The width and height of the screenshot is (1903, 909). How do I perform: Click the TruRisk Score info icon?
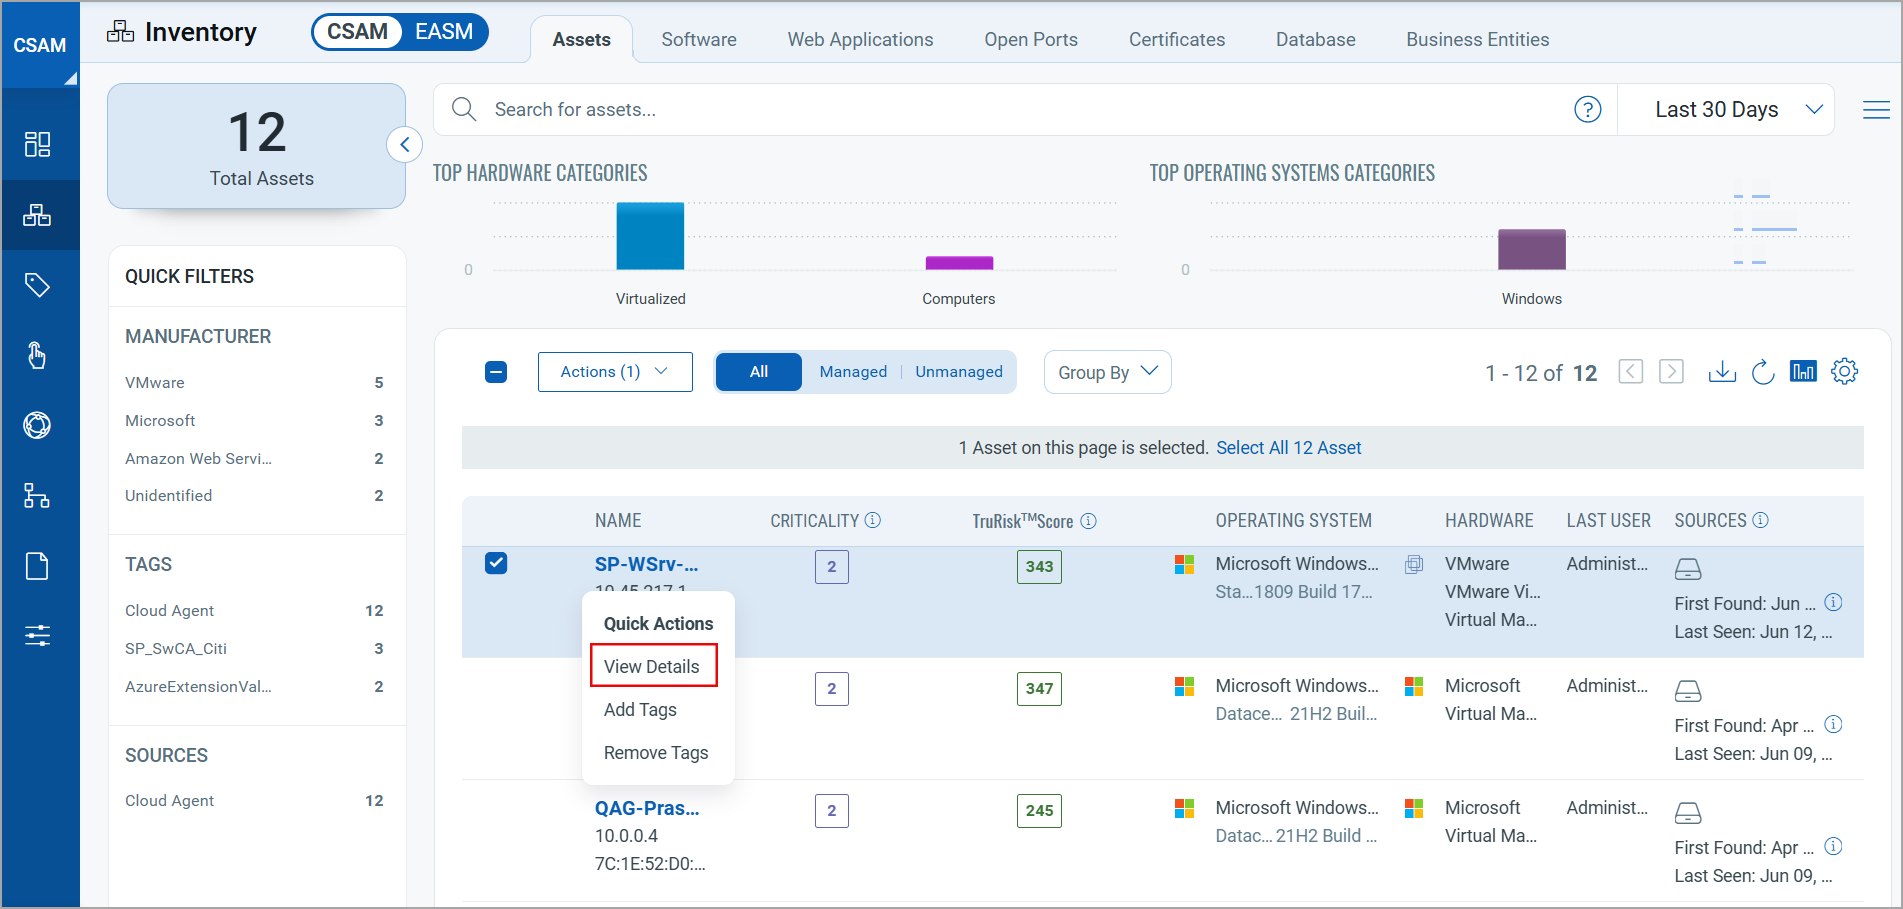coord(1089,521)
